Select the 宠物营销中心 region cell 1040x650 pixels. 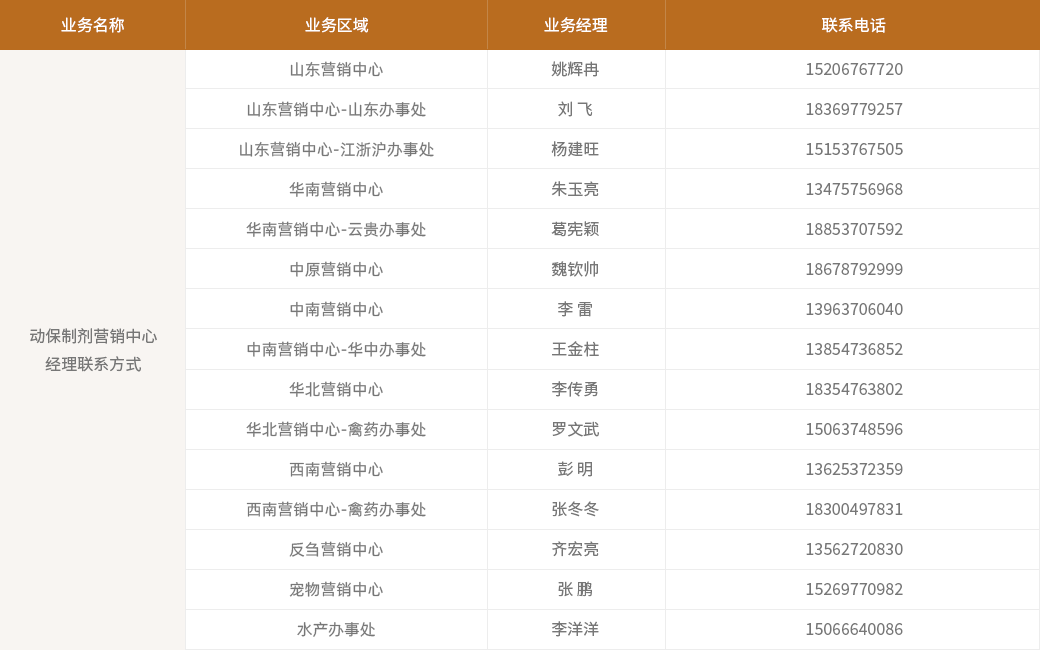point(336,589)
